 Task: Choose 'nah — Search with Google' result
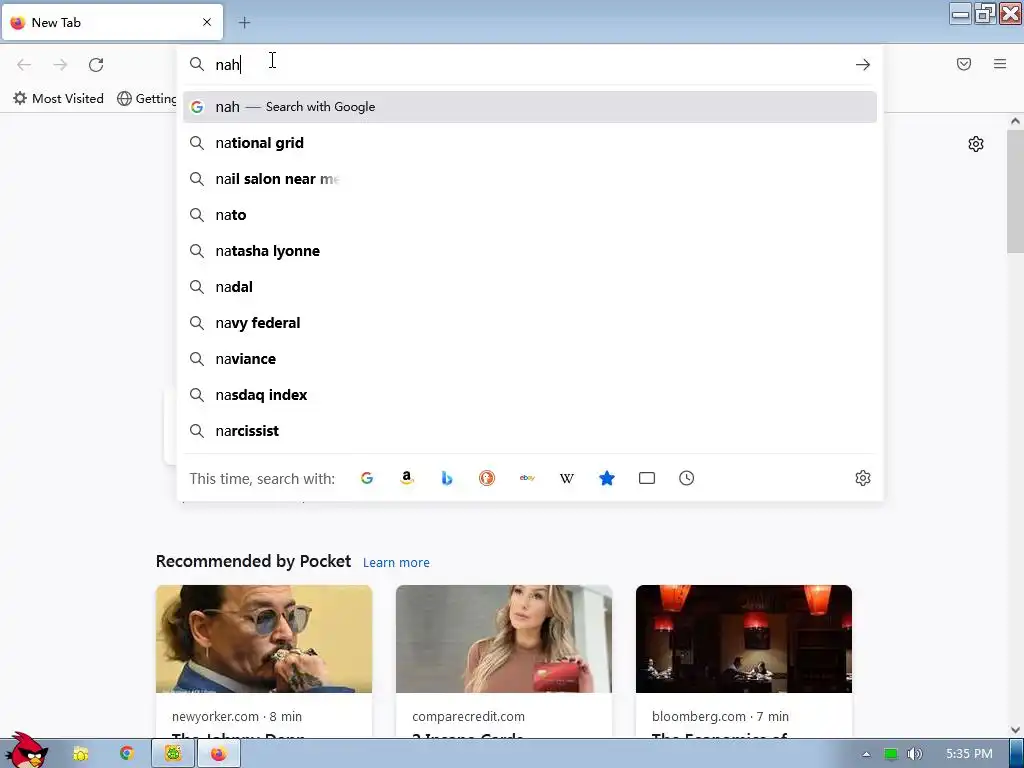pyautogui.click(x=530, y=107)
